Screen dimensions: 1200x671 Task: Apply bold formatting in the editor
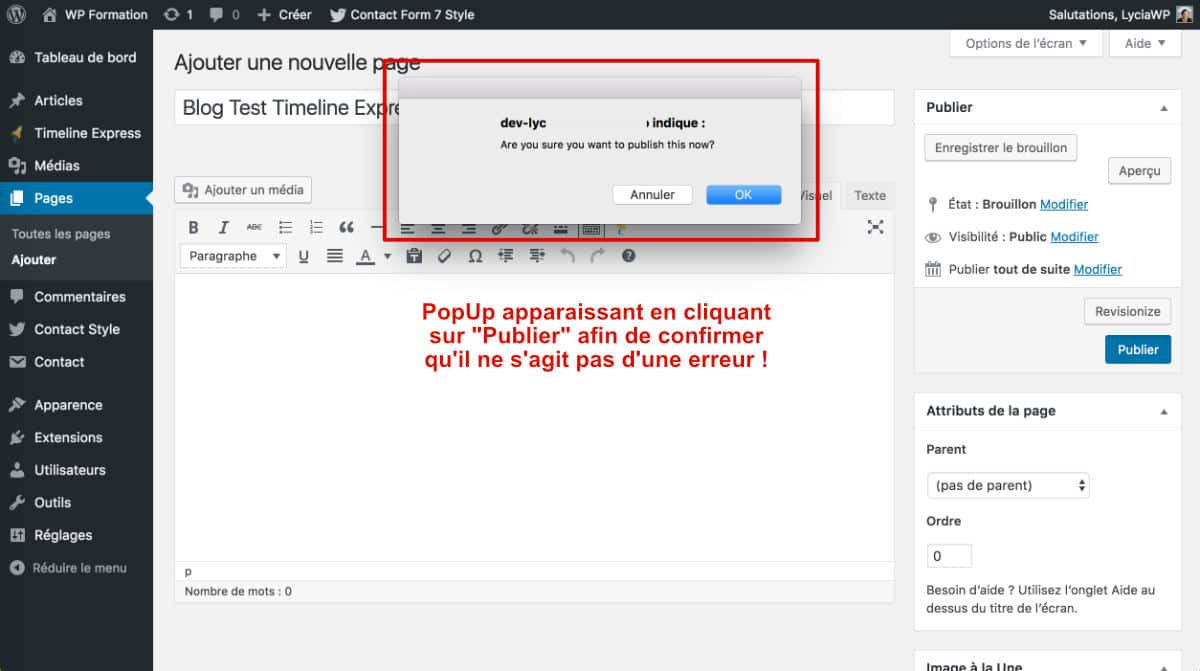(x=193, y=227)
